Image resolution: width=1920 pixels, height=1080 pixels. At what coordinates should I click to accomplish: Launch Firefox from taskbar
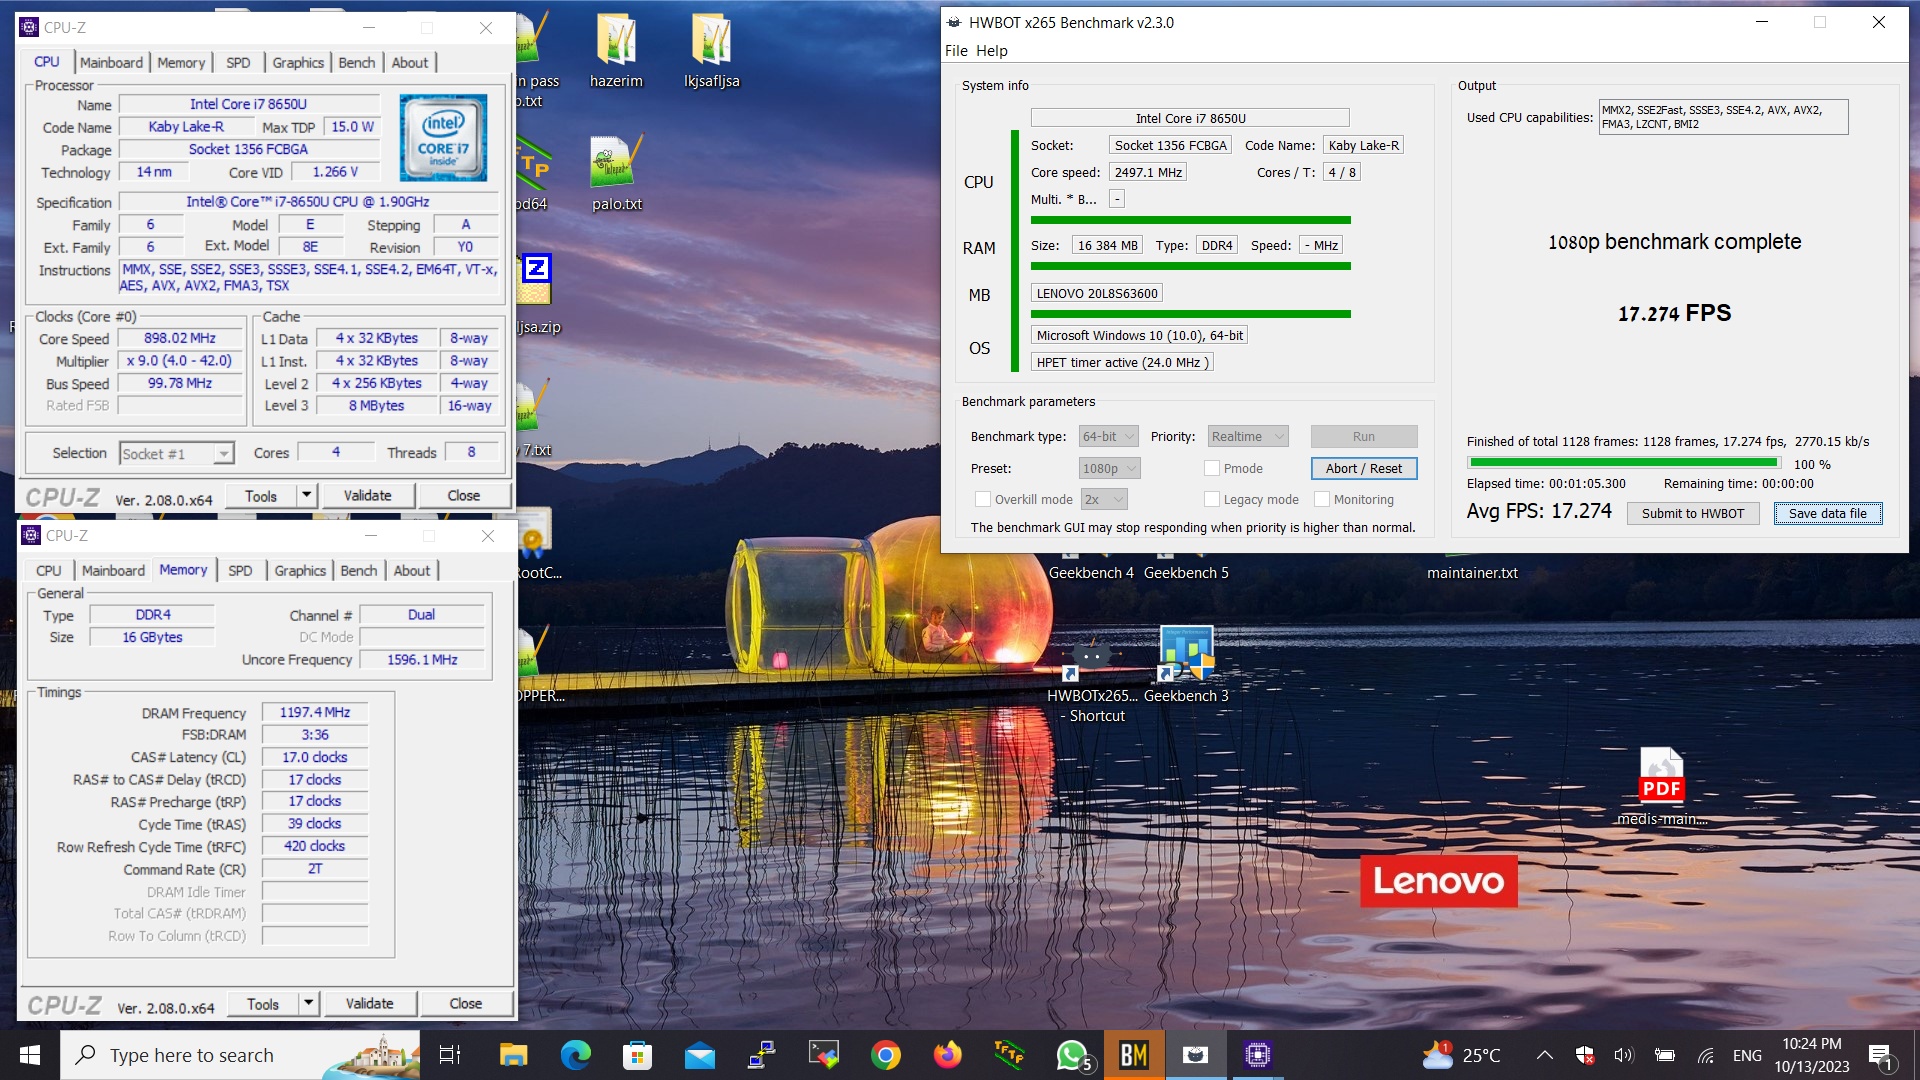pyautogui.click(x=947, y=1055)
